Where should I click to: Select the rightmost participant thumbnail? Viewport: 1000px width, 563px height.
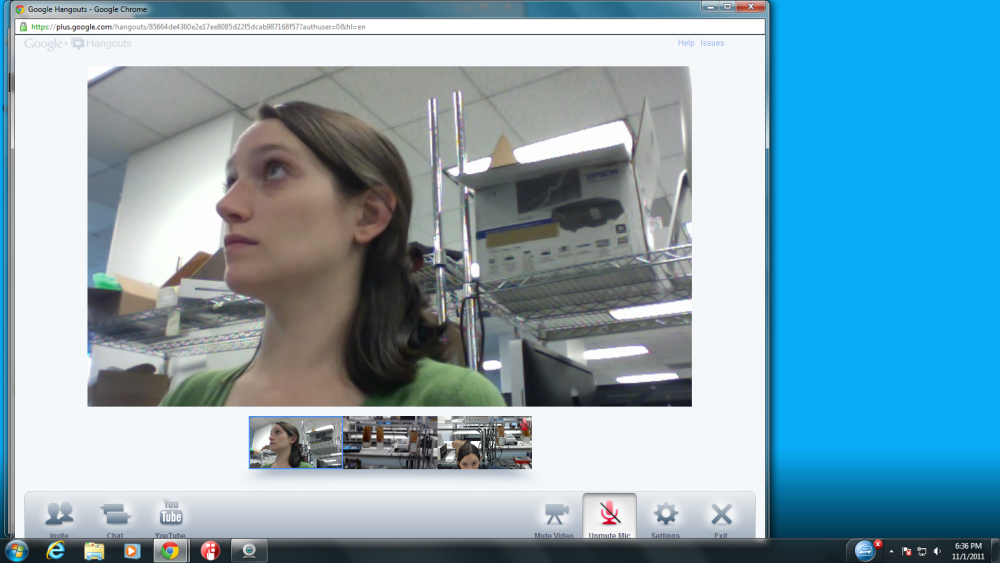[484, 443]
